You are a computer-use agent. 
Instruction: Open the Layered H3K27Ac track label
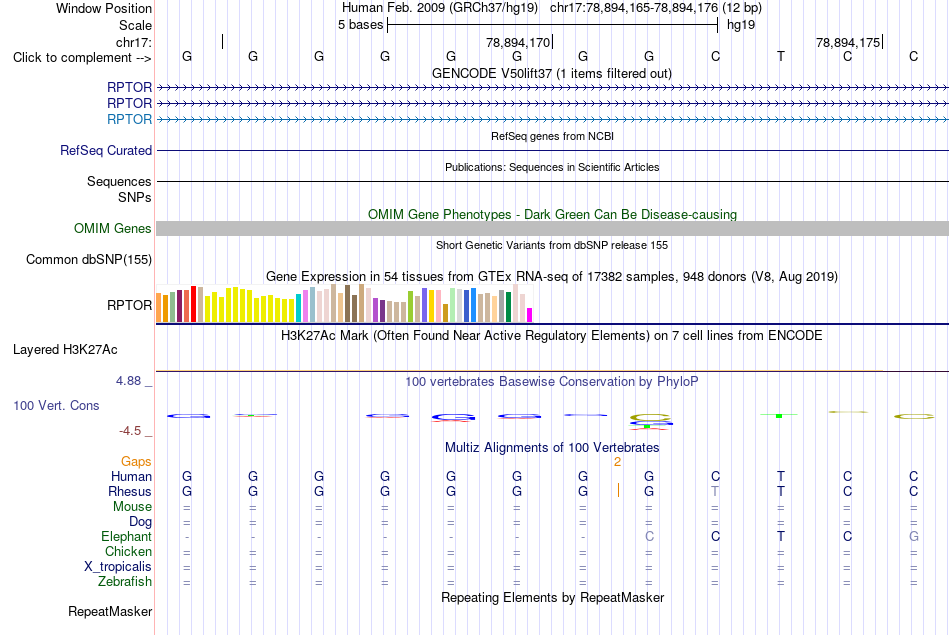[x=65, y=350]
